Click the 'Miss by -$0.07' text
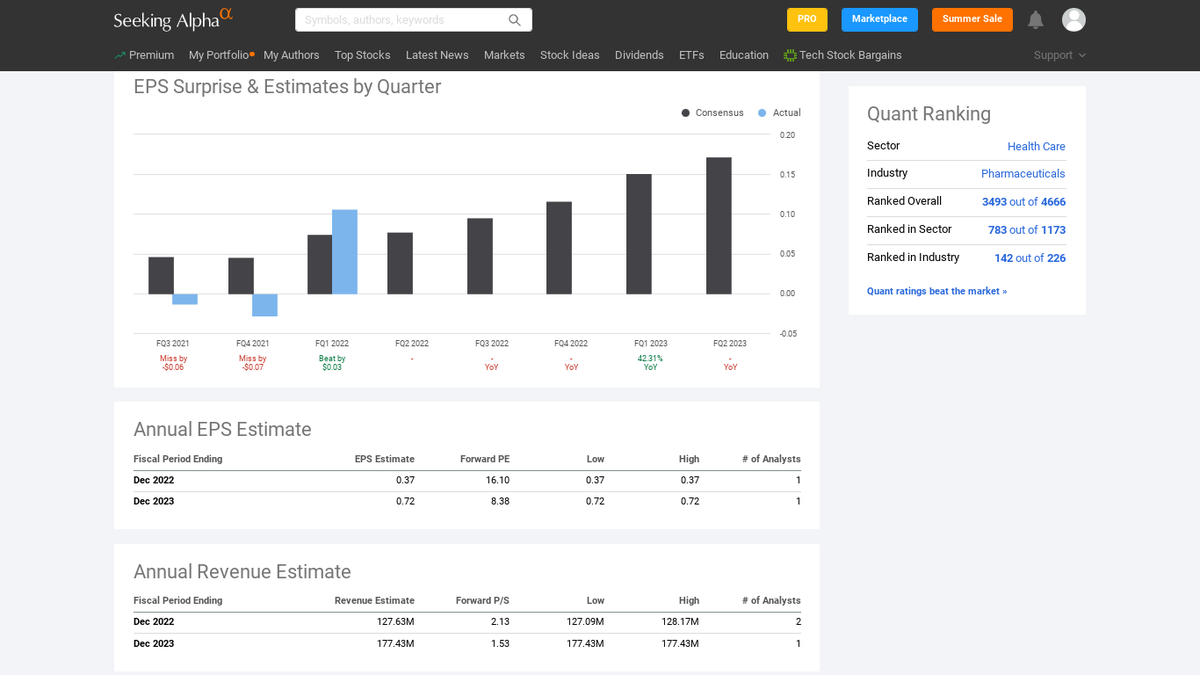 pyautogui.click(x=253, y=363)
